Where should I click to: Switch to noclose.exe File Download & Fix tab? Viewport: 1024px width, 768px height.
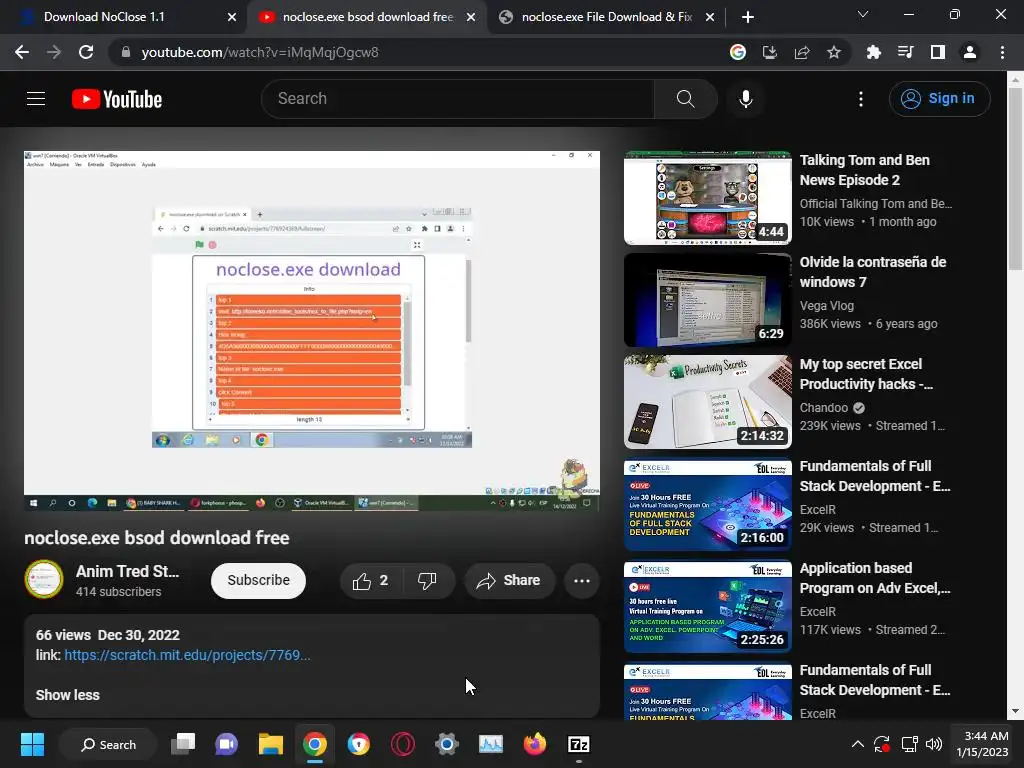point(607,17)
